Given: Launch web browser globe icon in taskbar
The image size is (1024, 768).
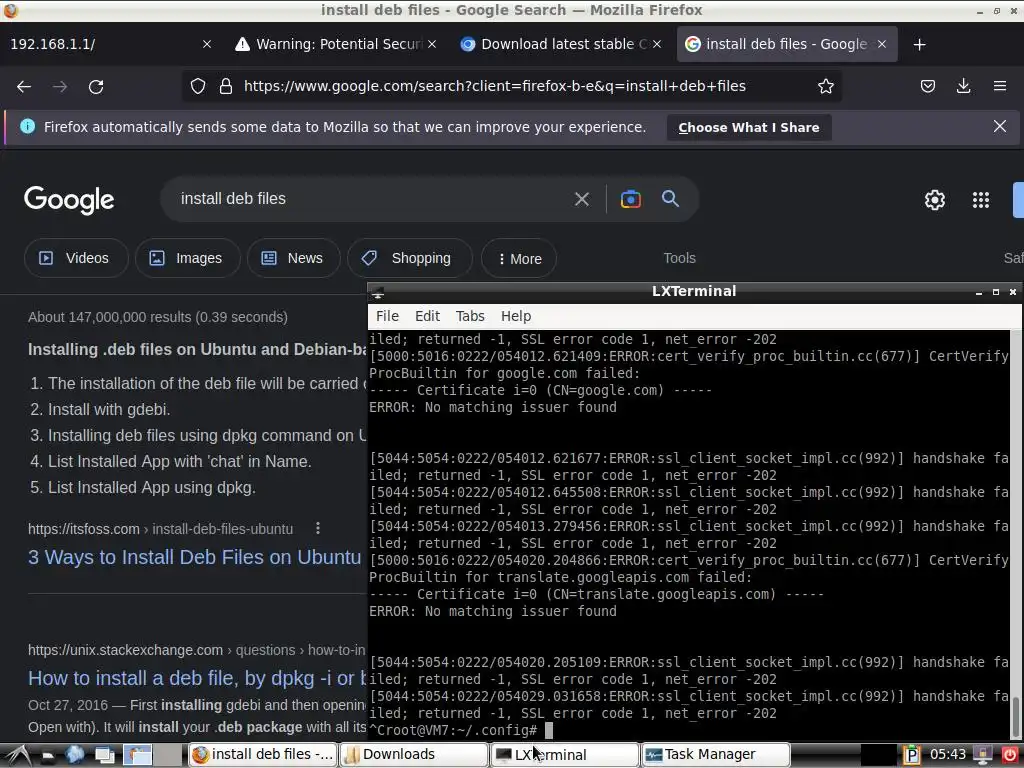Looking at the screenshot, I should point(74,755).
